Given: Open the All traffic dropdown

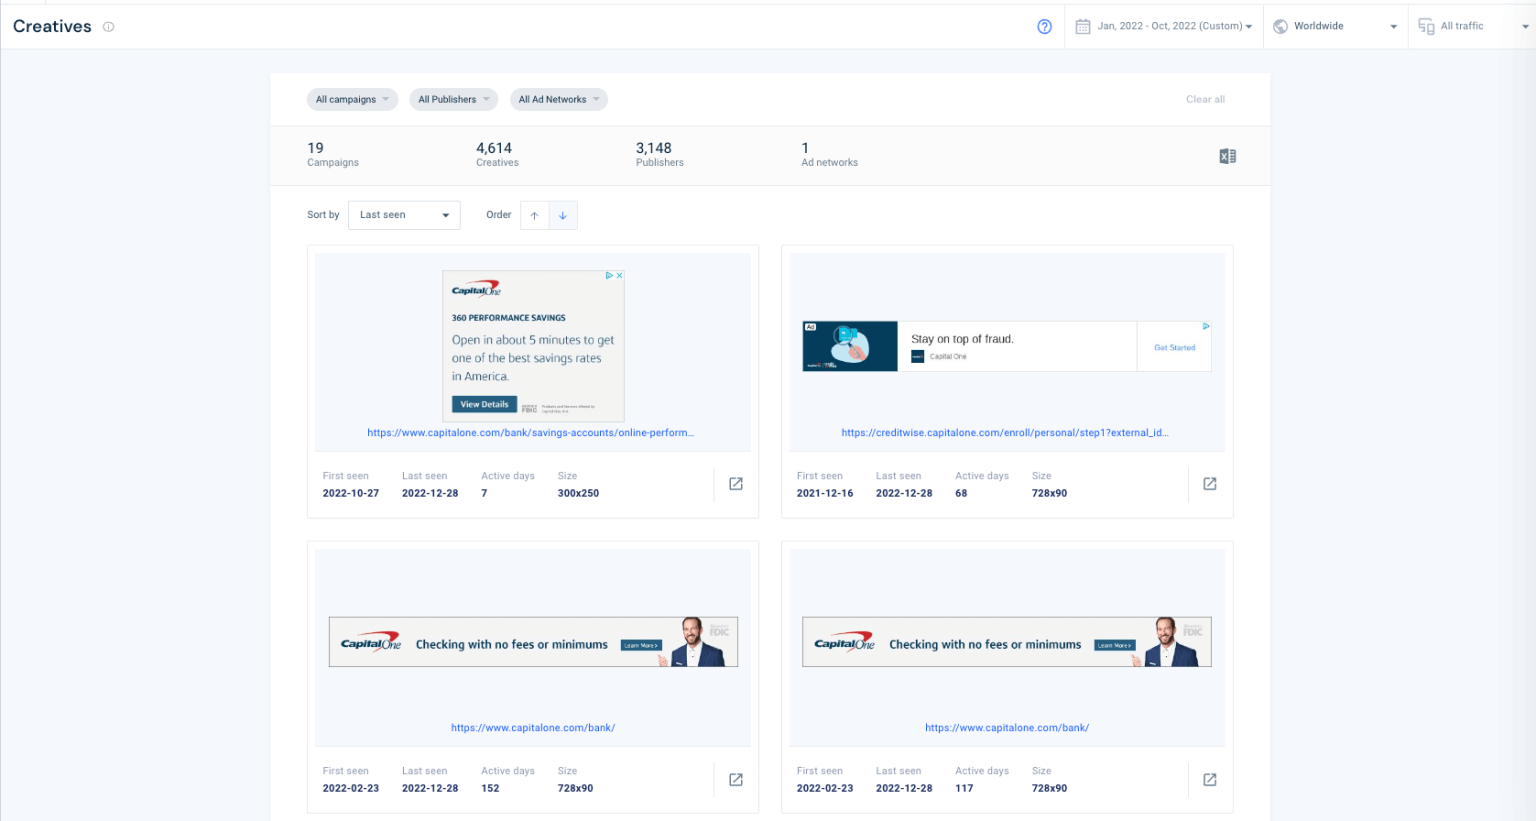Looking at the screenshot, I should coord(1470,26).
